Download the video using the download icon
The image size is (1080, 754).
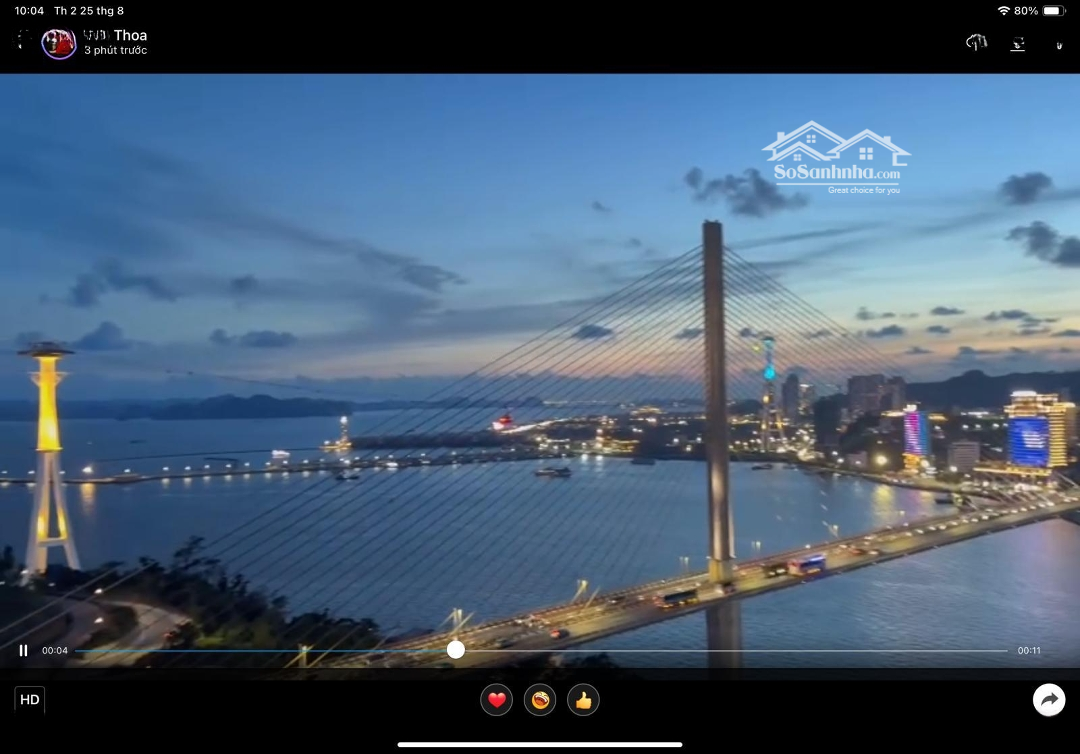(x=1017, y=43)
